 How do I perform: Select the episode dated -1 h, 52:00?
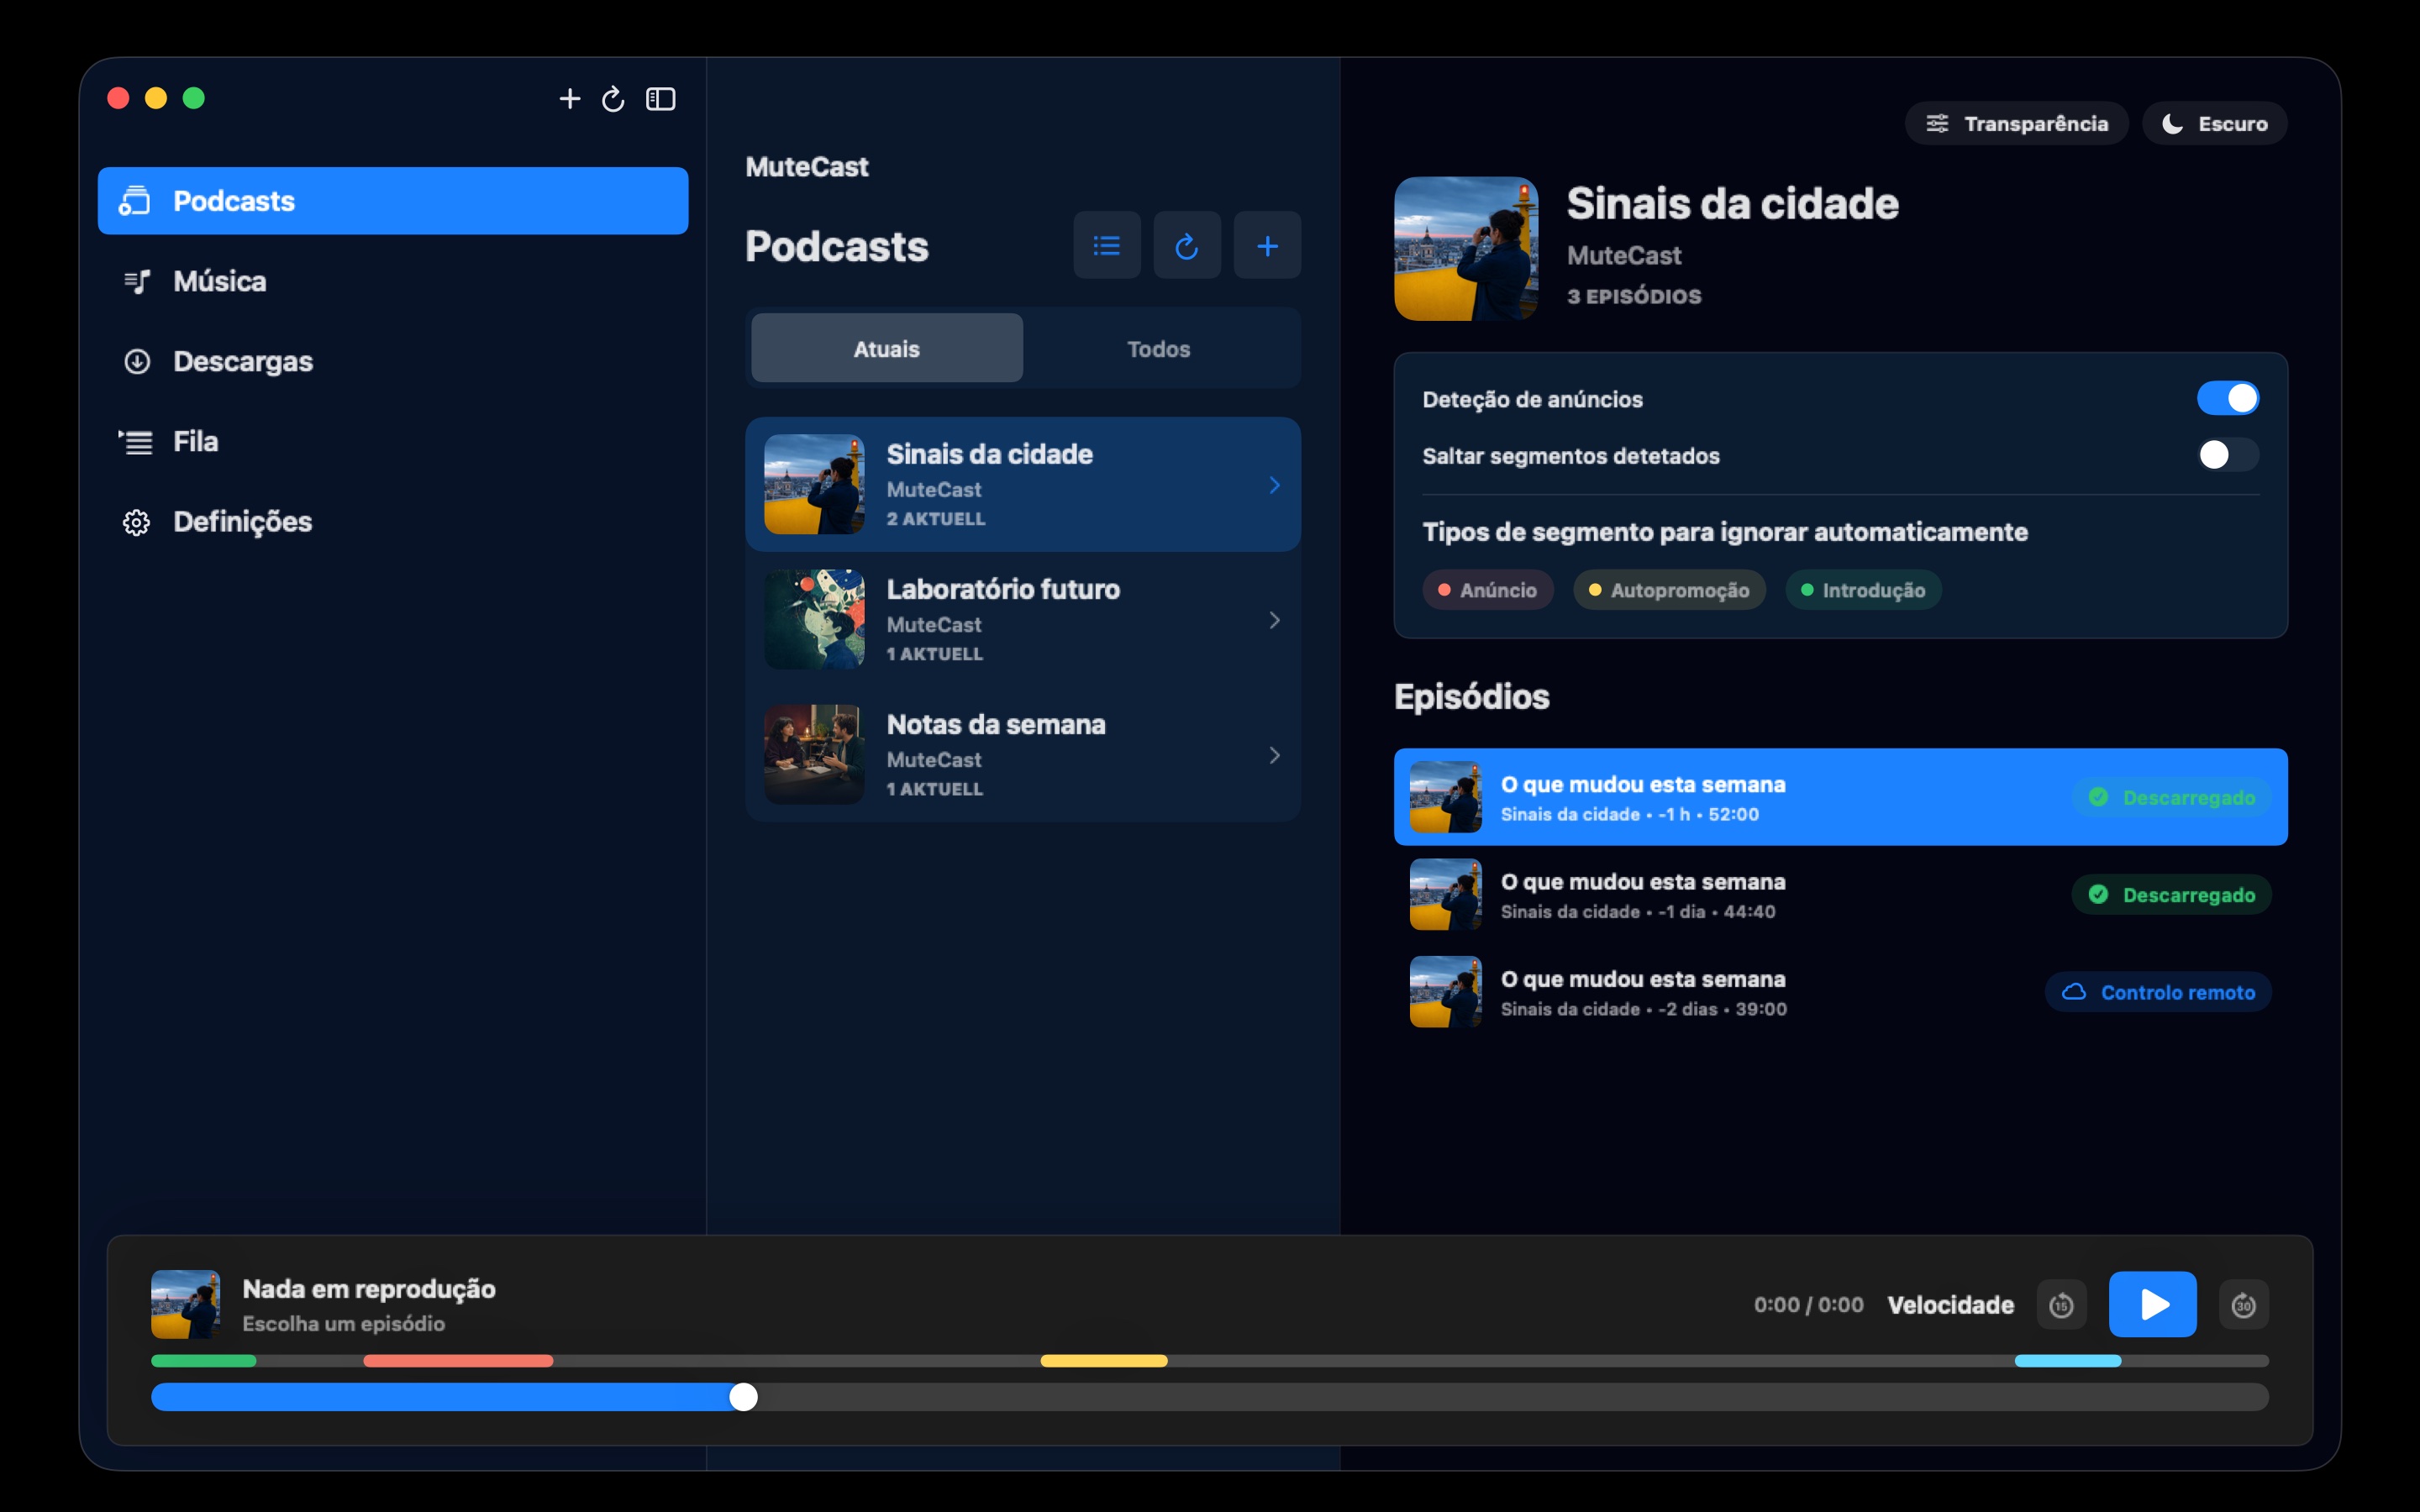1840,797
